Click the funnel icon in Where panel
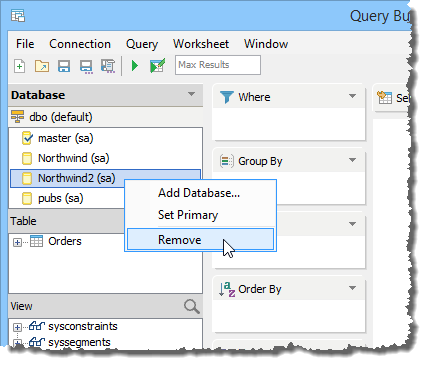This screenshot has width=428, height=365. (x=227, y=97)
